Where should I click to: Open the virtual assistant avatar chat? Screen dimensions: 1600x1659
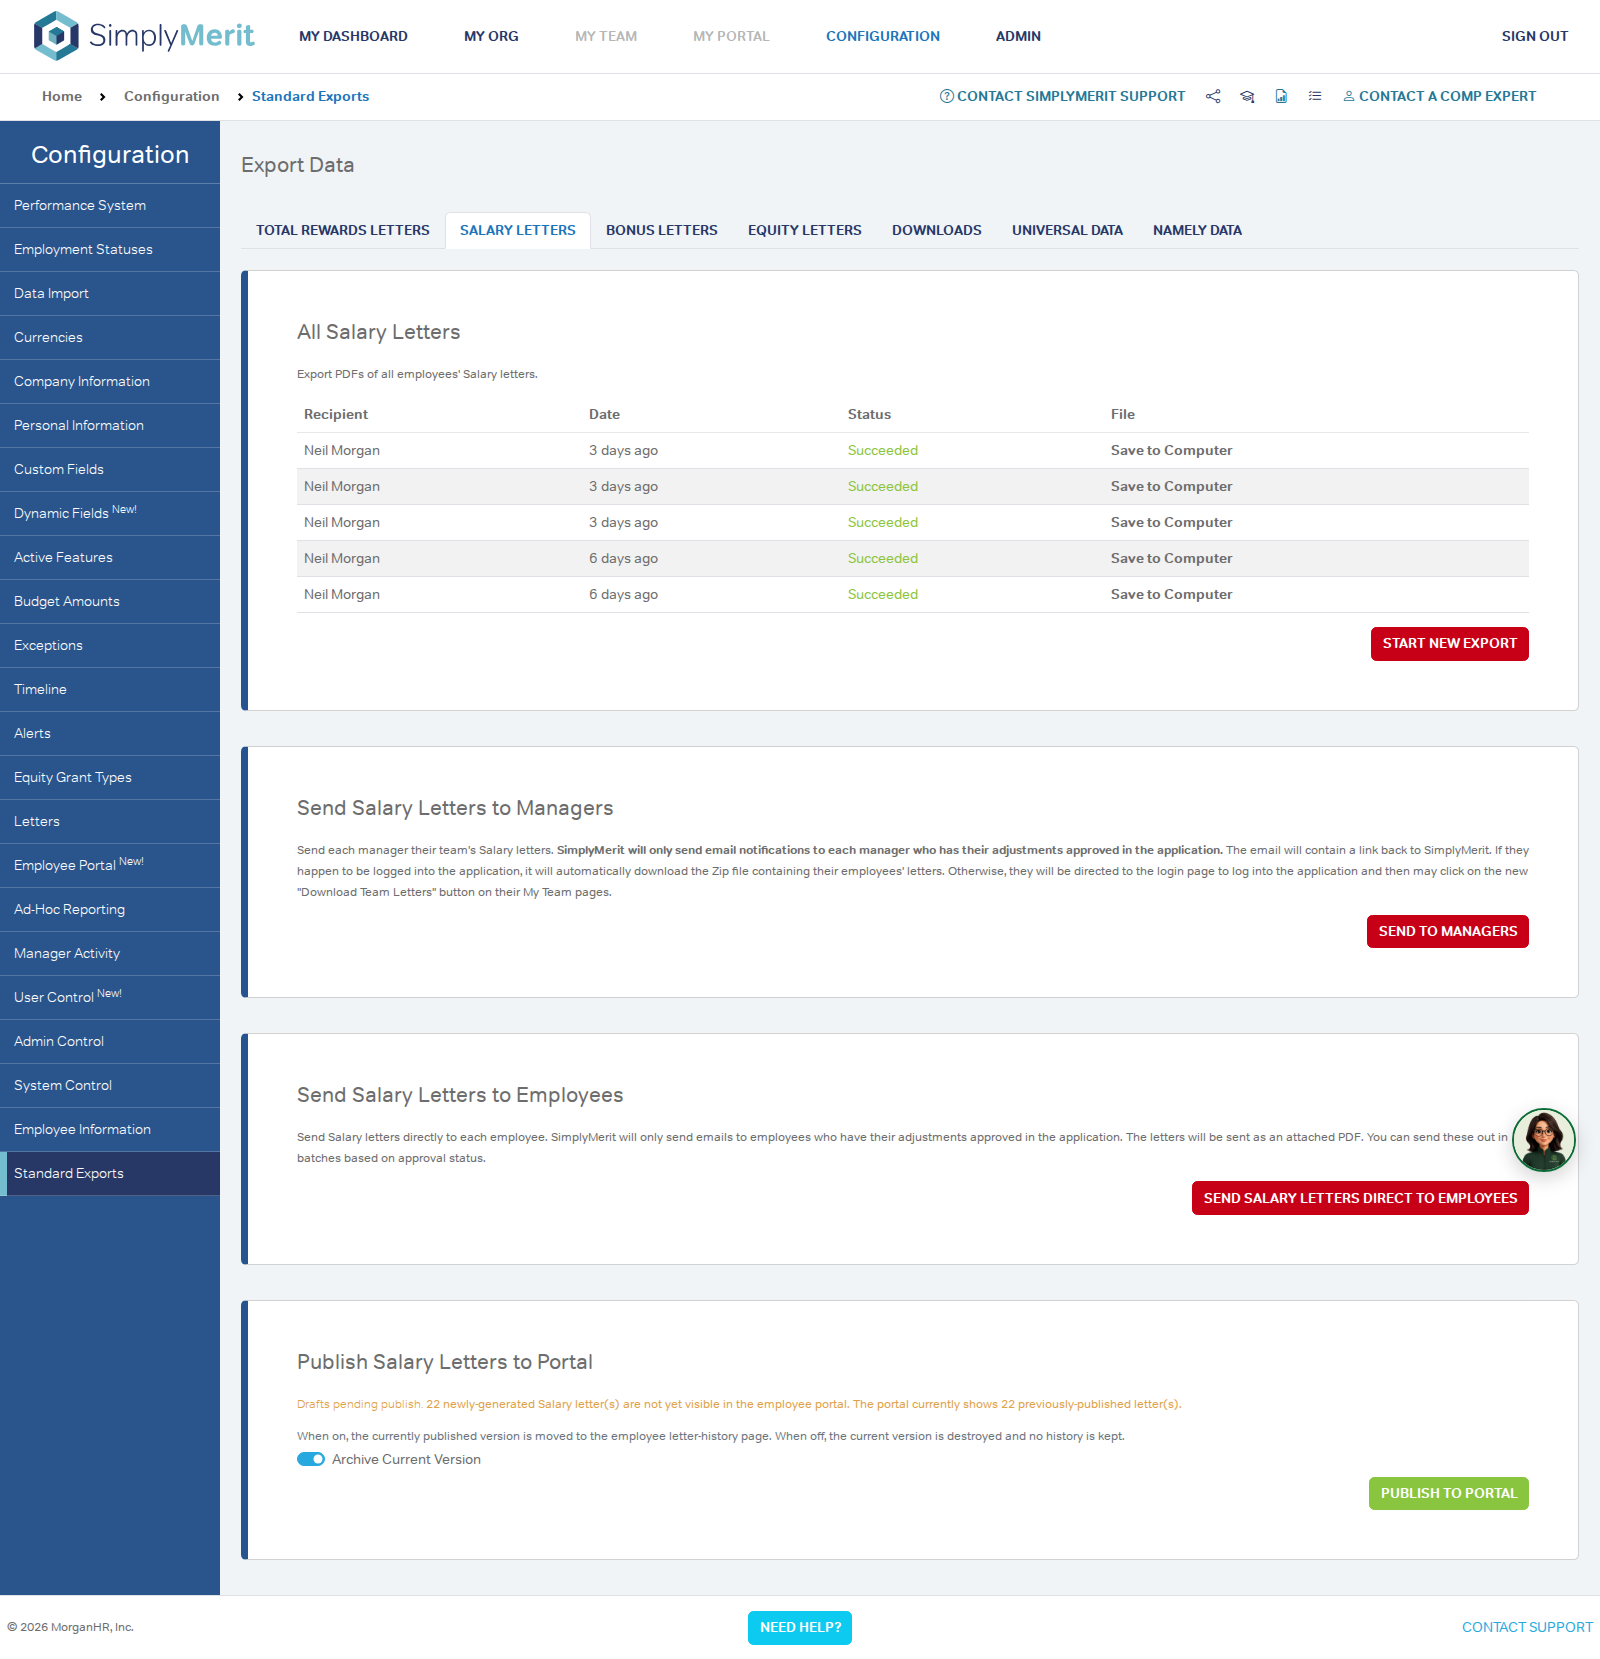click(x=1543, y=1140)
